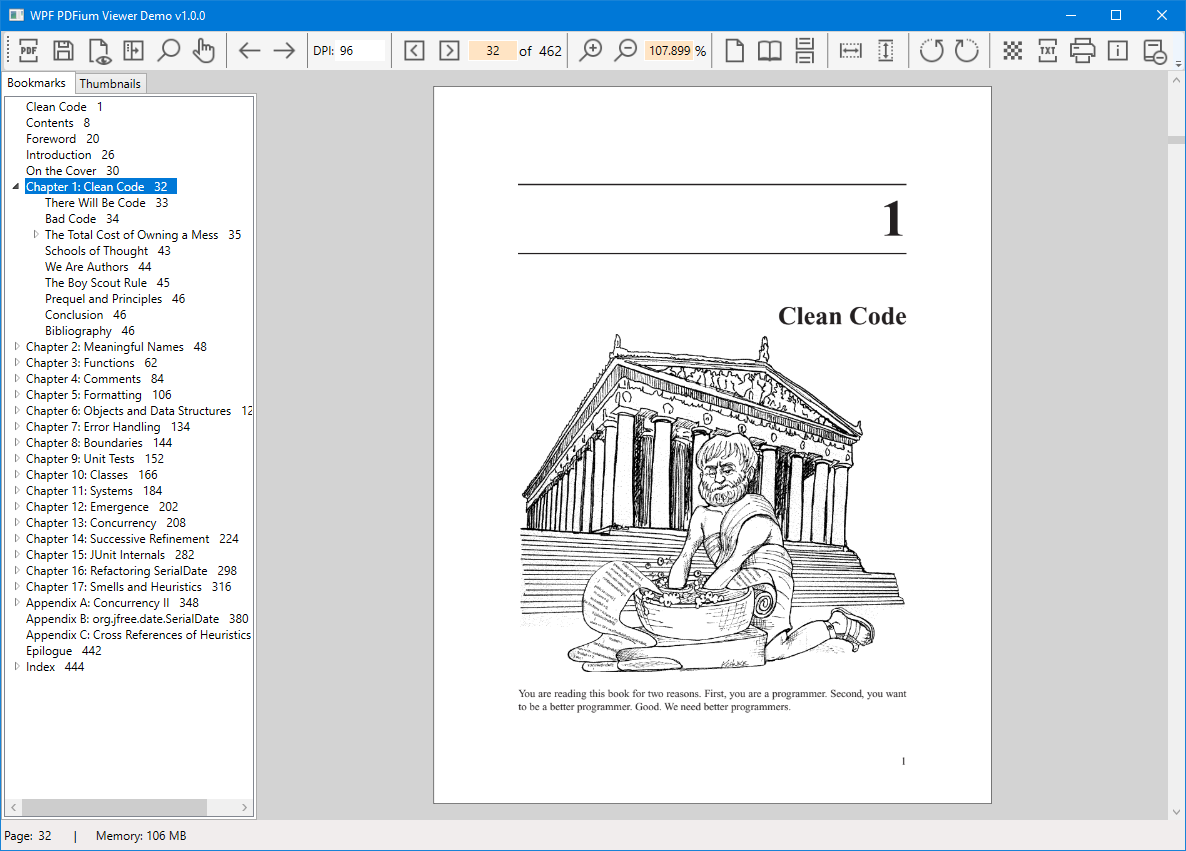The image size is (1186, 851).
Task: Click bookmarks horizontal scrollbar left arrow
Action: point(14,807)
